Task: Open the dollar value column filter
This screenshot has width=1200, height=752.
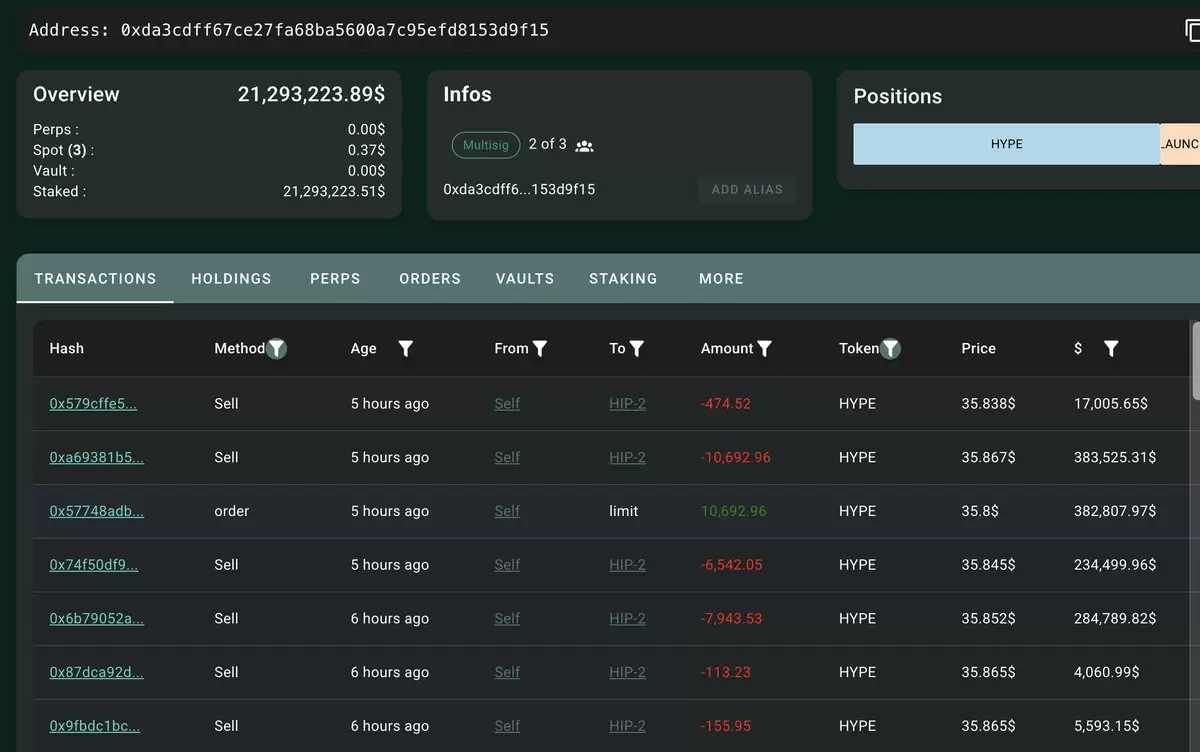Action: [1111, 348]
